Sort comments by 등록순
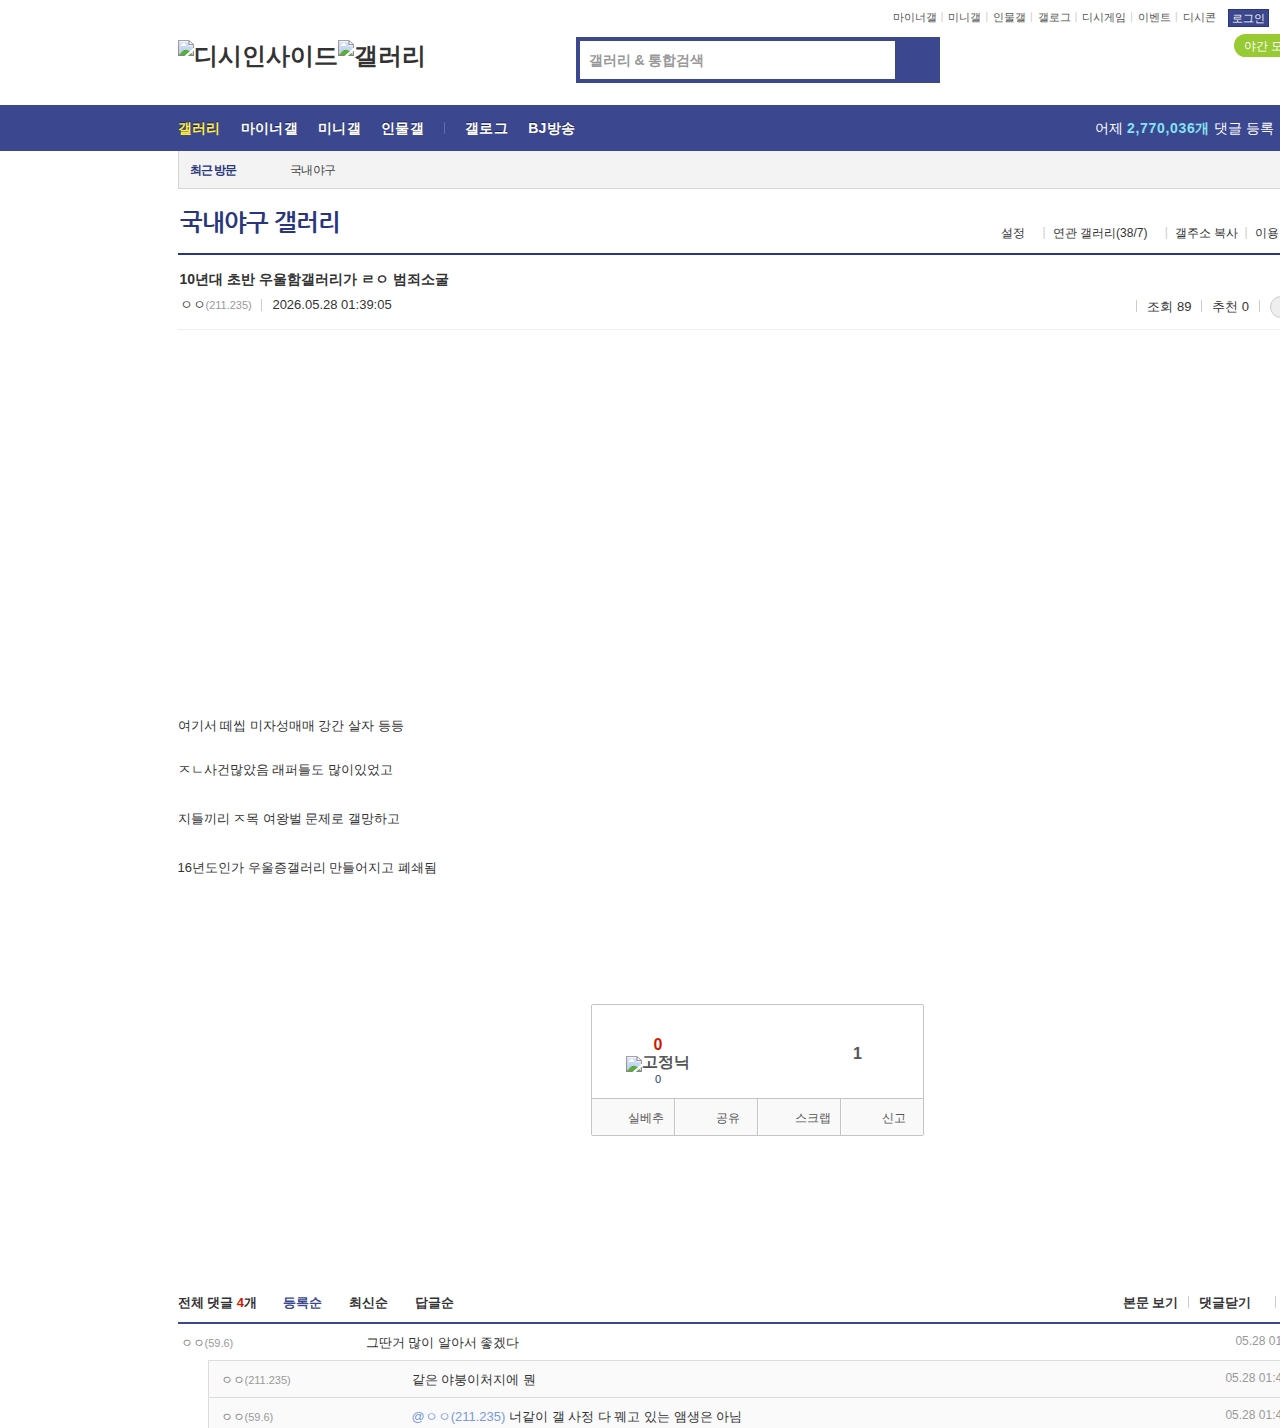The width and height of the screenshot is (1280, 1428). [302, 1303]
